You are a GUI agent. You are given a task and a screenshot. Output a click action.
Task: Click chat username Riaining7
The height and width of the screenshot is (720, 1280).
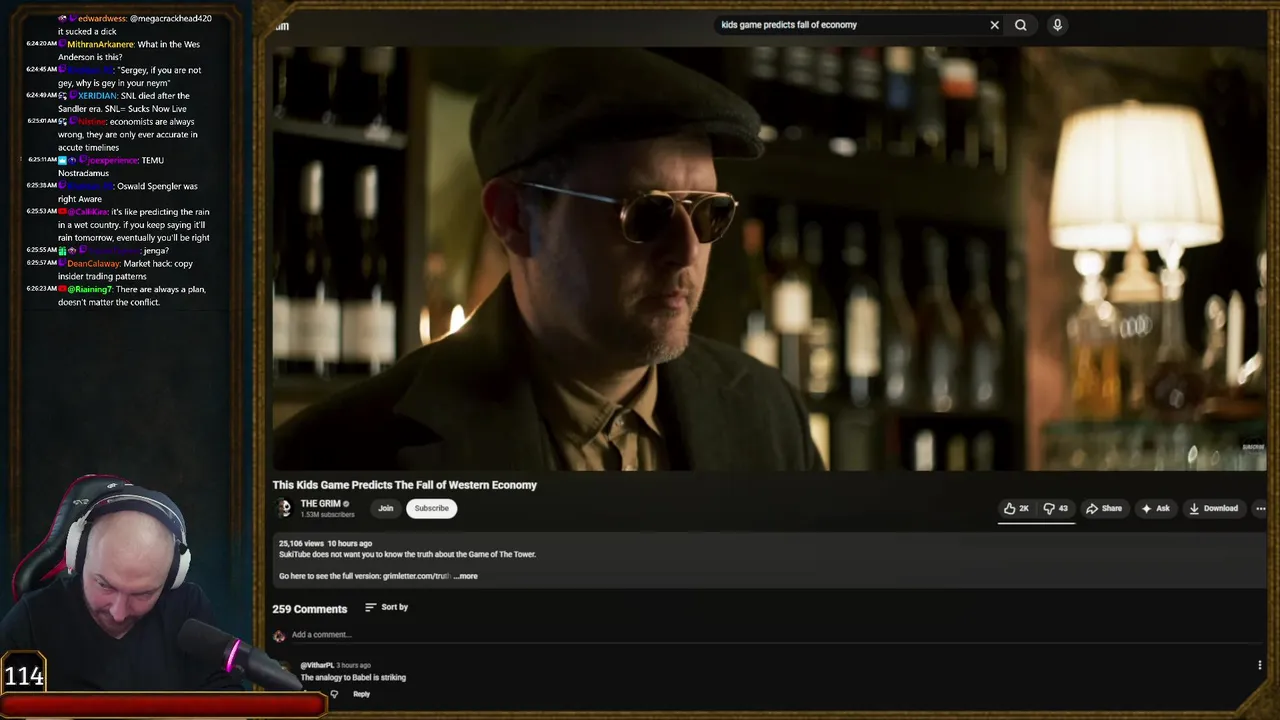tap(90, 289)
